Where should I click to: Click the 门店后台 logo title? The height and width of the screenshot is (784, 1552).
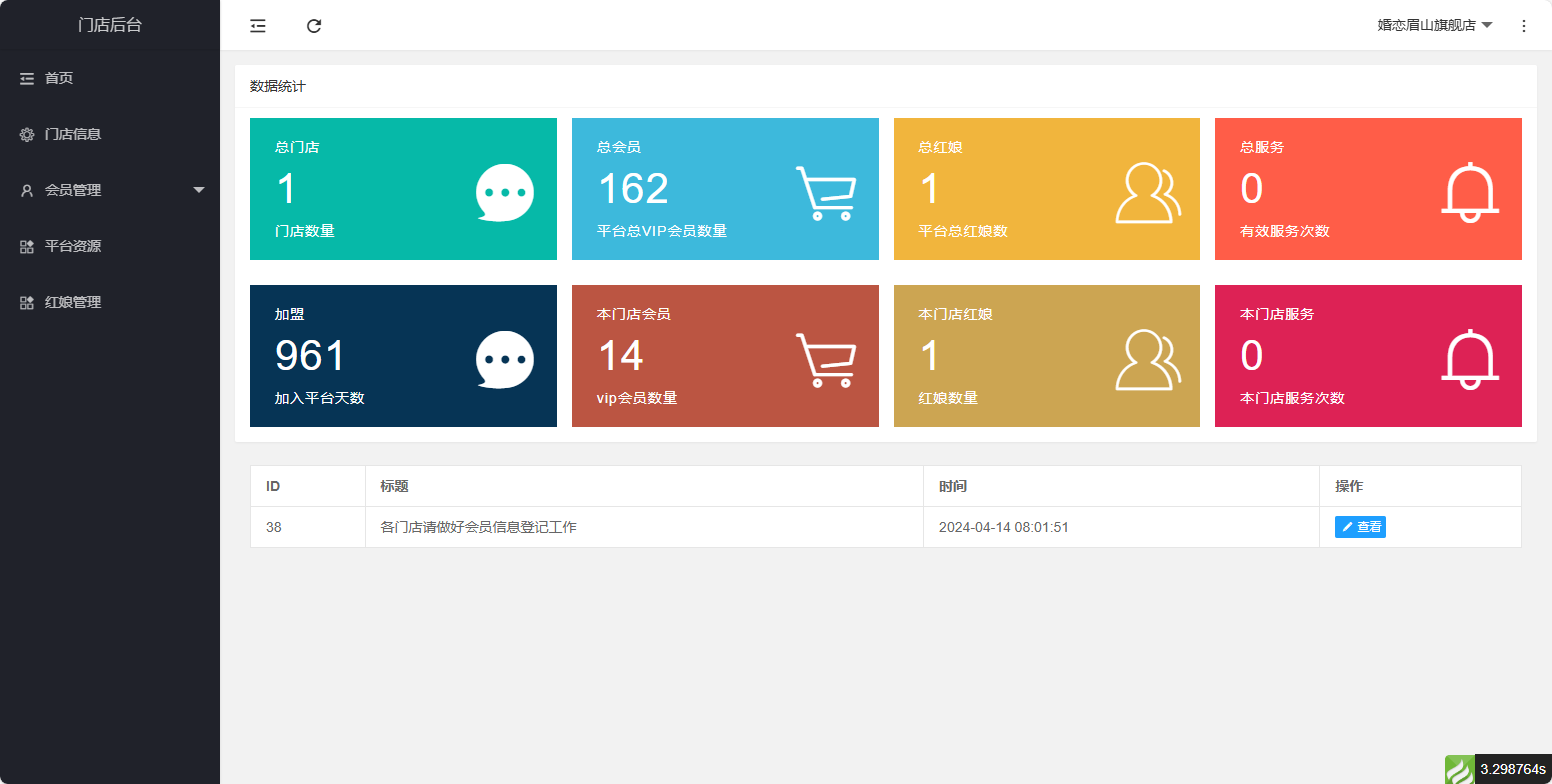(110, 25)
